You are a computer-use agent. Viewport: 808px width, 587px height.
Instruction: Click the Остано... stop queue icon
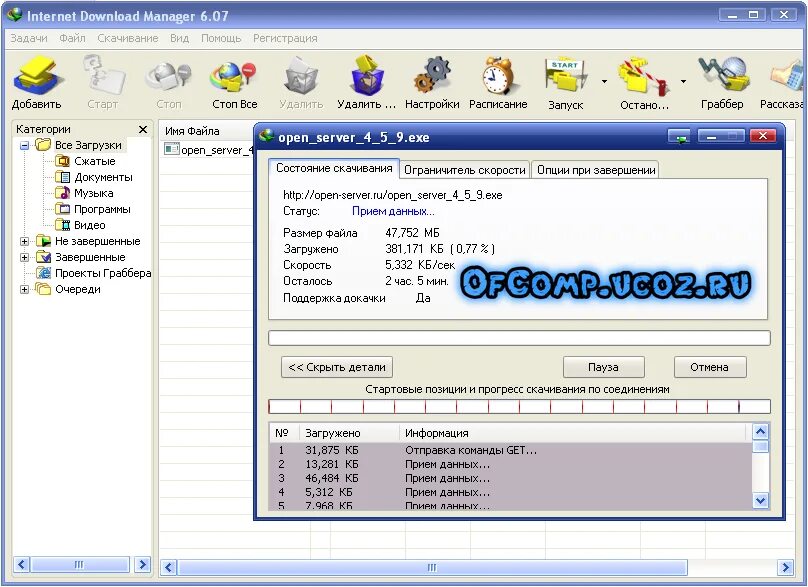pos(644,77)
